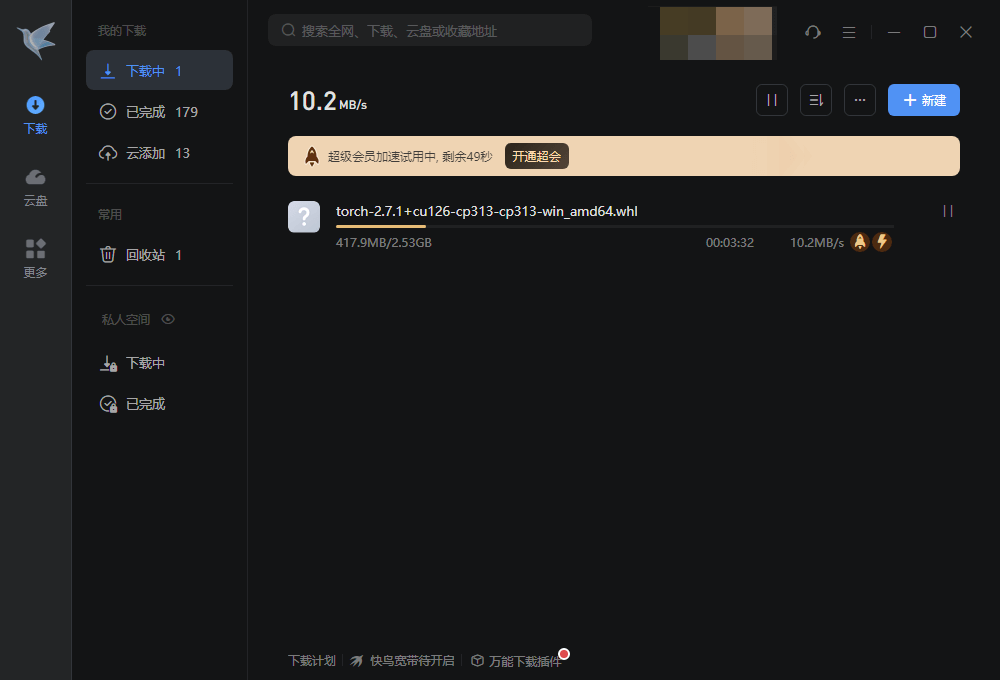This screenshot has width=1000, height=680.
Task: Open the download sort order menu
Action: [x=816, y=100]
